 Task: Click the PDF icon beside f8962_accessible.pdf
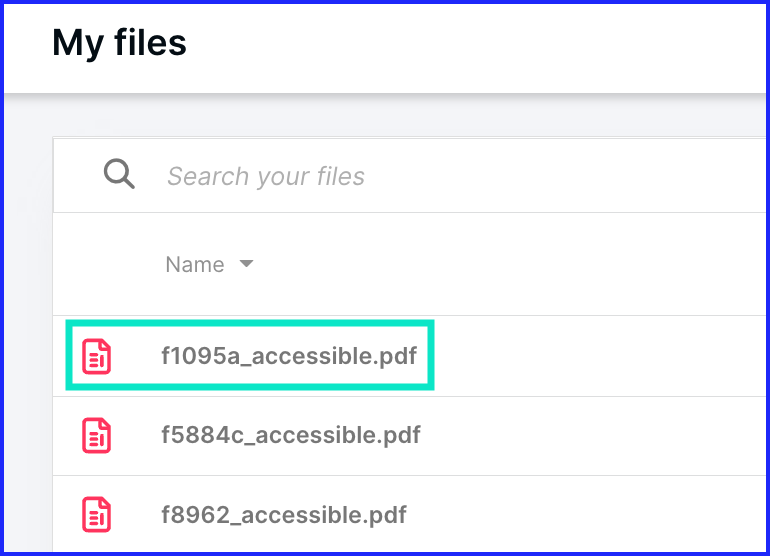coord(96,514)
